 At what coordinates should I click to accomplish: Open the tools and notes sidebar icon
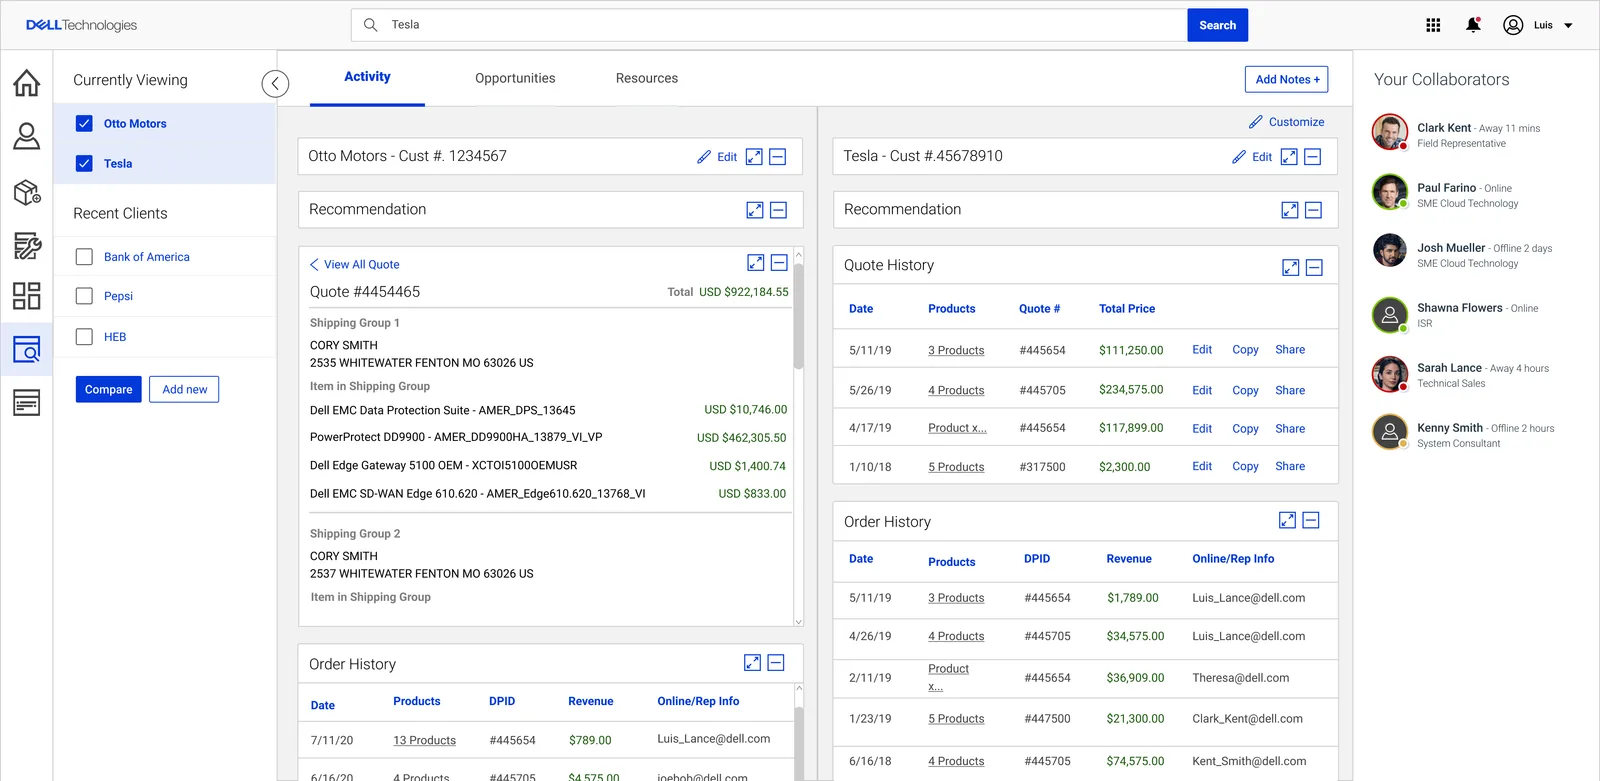pyautogui.click(x=27, y=245)
